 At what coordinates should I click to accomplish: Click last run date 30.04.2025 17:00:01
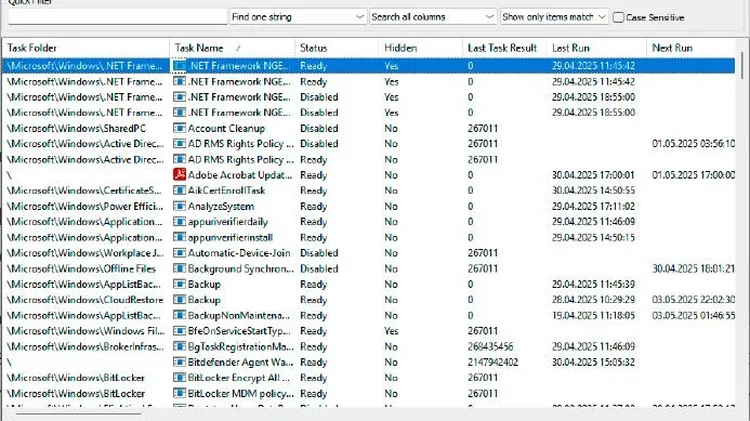593,175
